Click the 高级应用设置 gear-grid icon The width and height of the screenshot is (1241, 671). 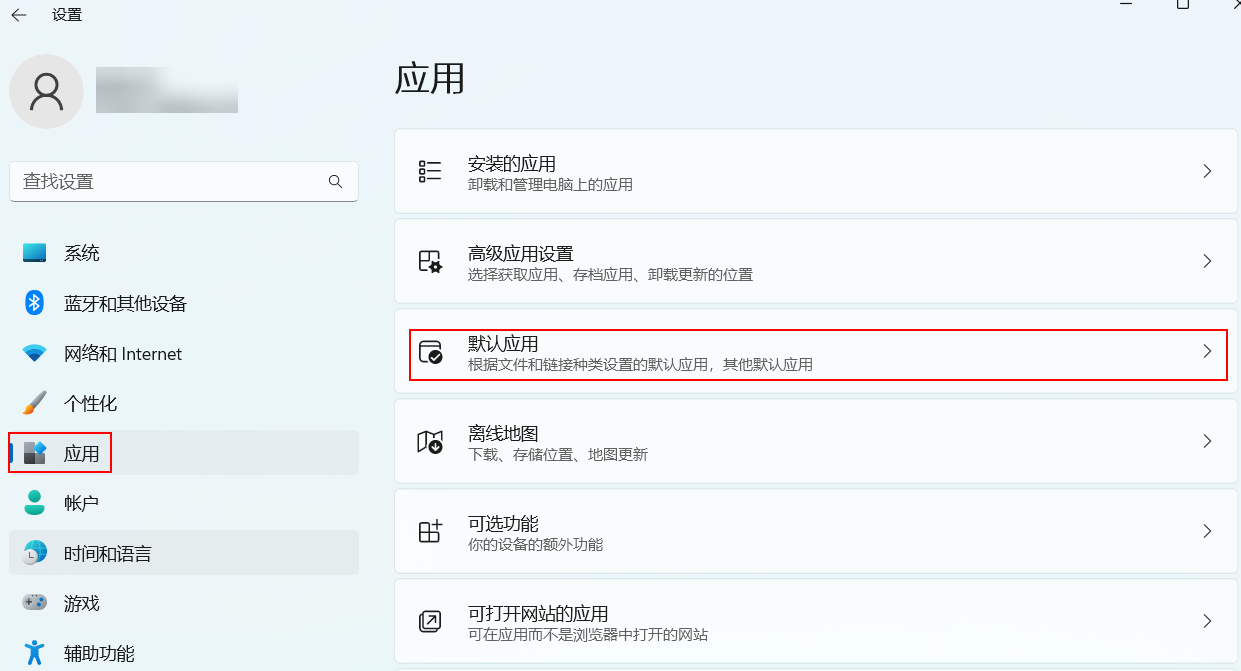point(430,261)
